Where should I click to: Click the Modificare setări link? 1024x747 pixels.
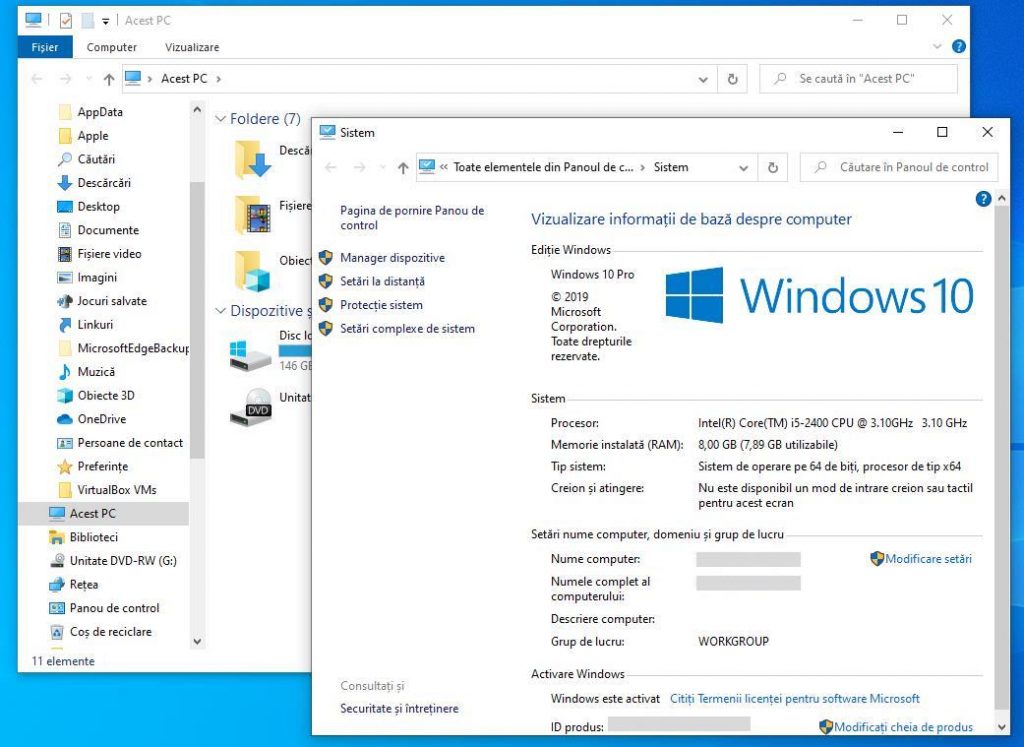928,559
